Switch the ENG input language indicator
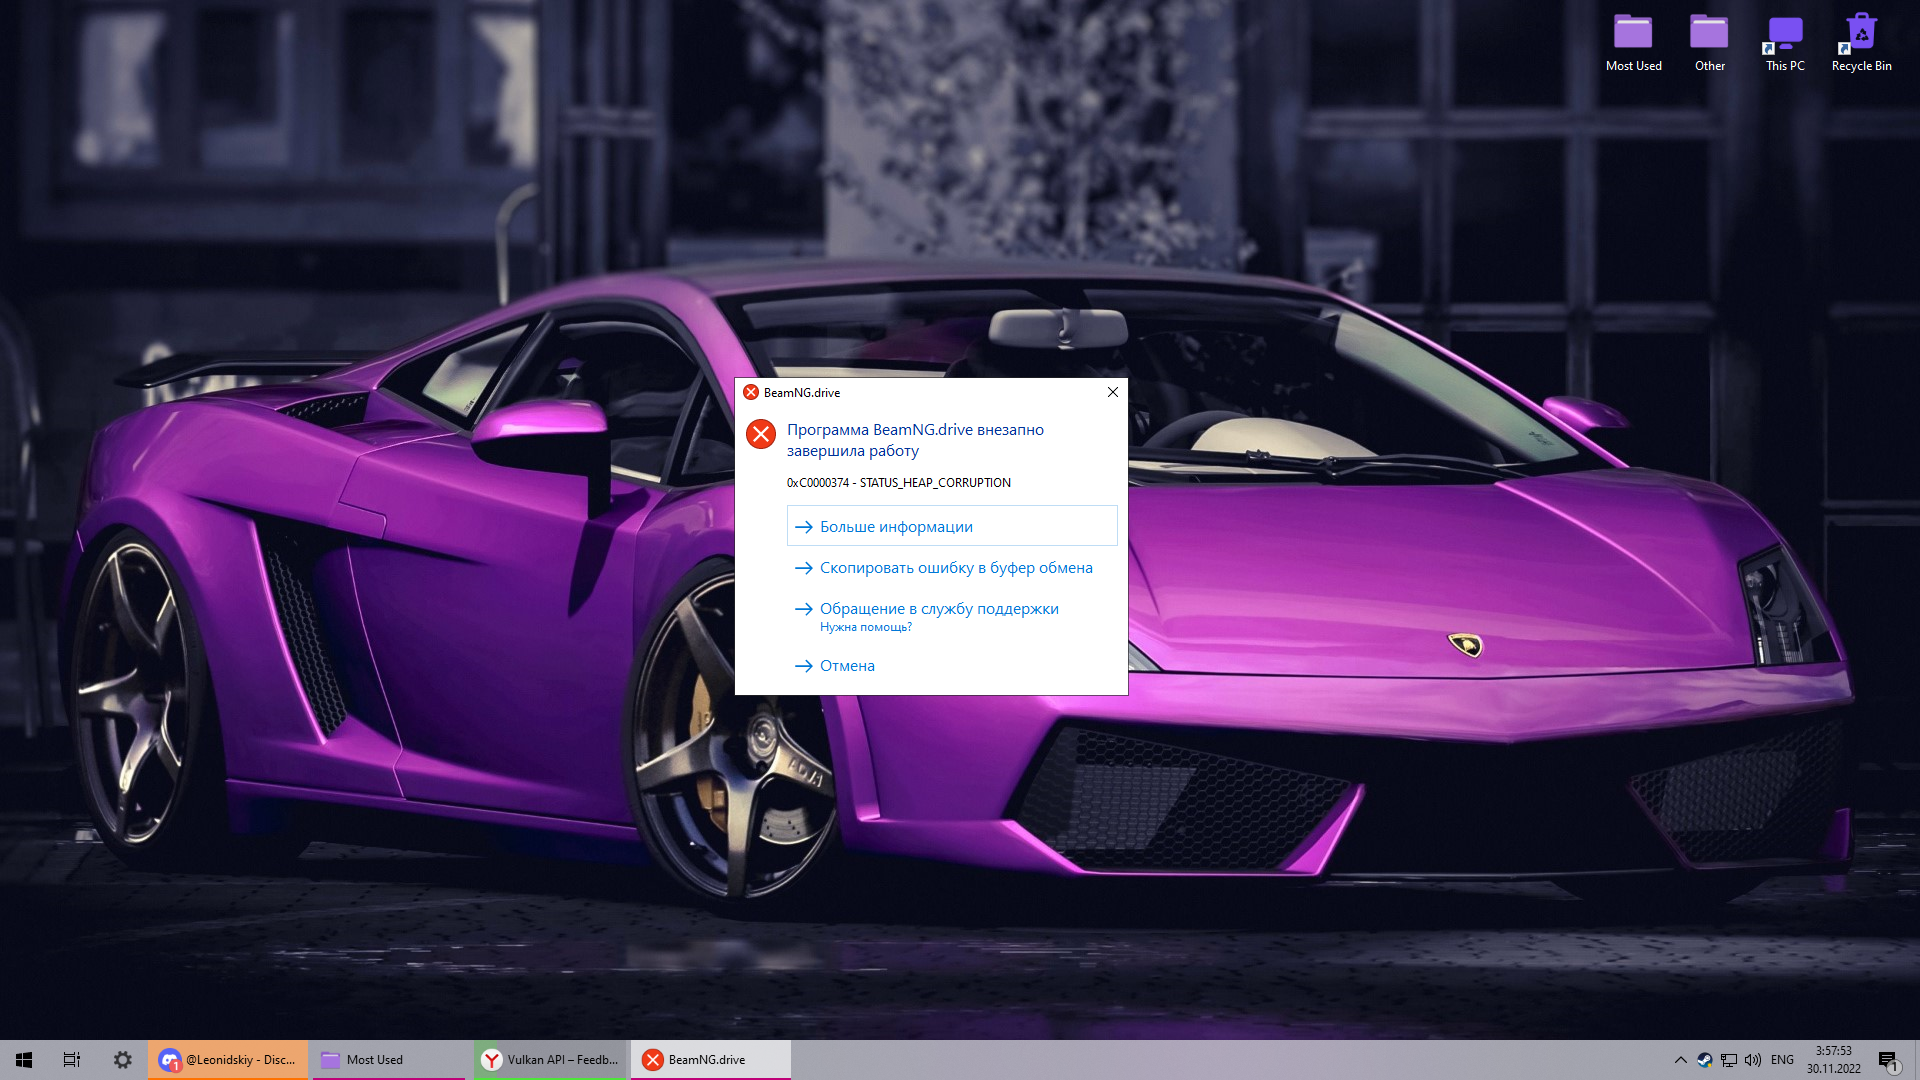Screen dimensions: 1920x1080 (1782, 1060)
